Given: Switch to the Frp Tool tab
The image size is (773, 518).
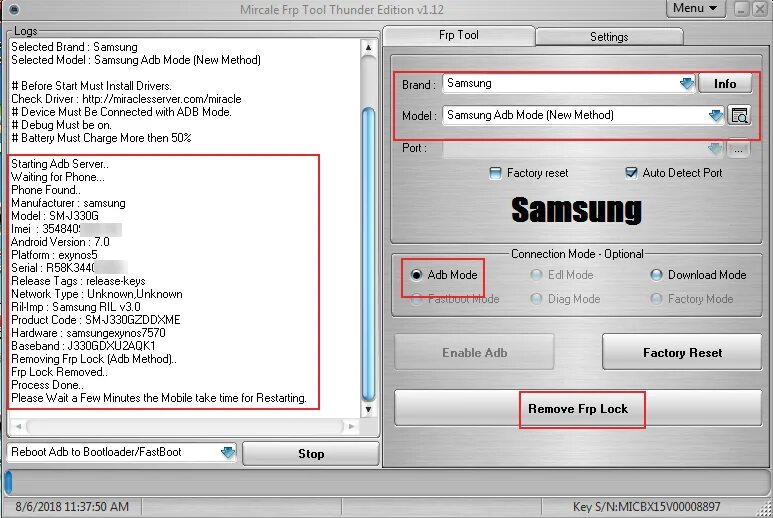Looking at the screenshot, I should 458,35.
